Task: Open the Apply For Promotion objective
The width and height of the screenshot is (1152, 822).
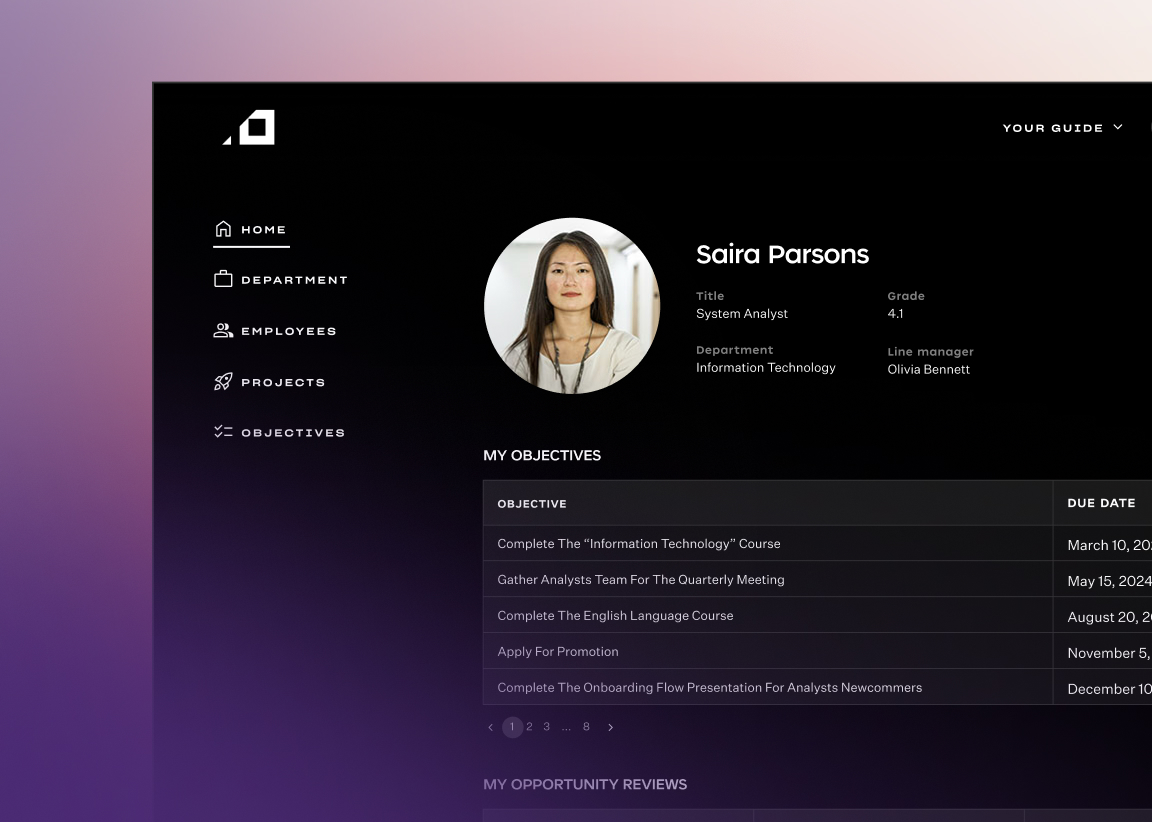Action: pyautogui.click(x=558, y=651)
